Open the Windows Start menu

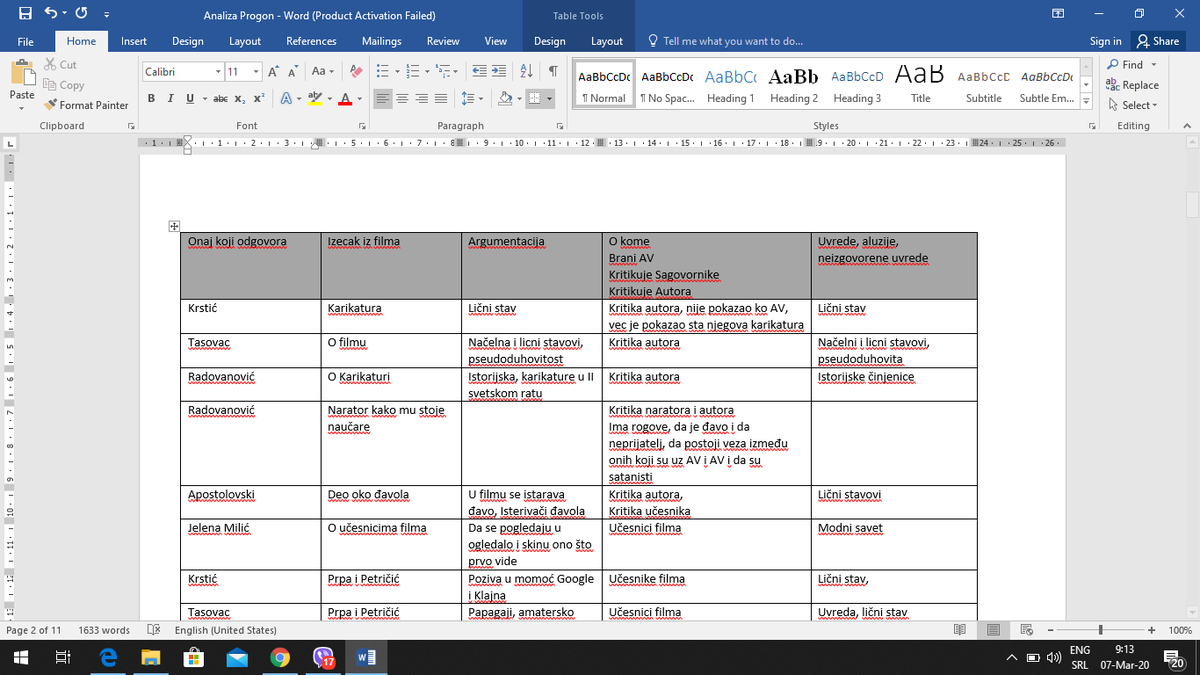(21, 657)
